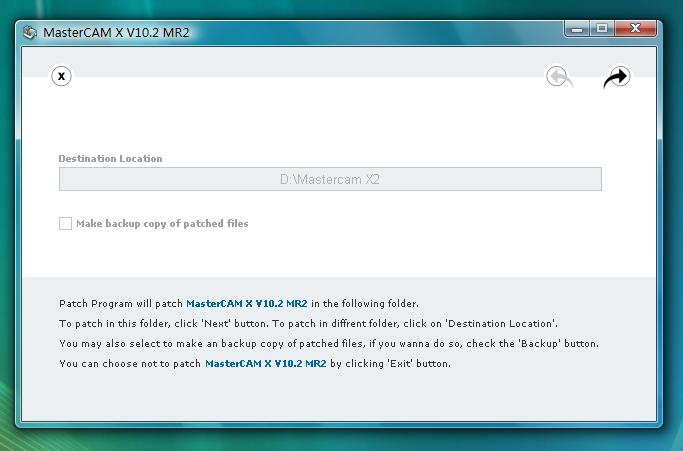Click the Destination Location path field

[330, 179]
